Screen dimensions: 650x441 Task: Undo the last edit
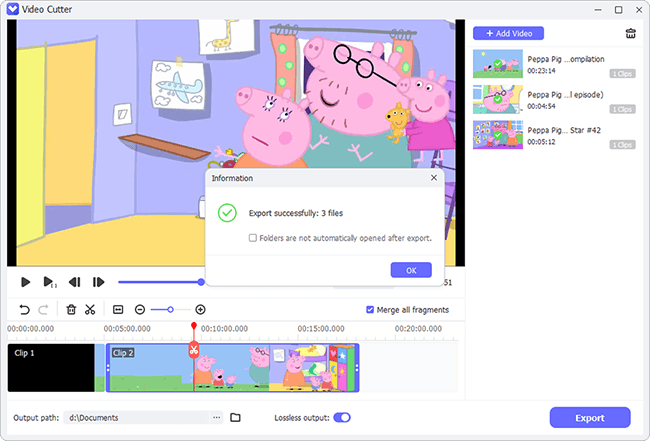(24, 310)
